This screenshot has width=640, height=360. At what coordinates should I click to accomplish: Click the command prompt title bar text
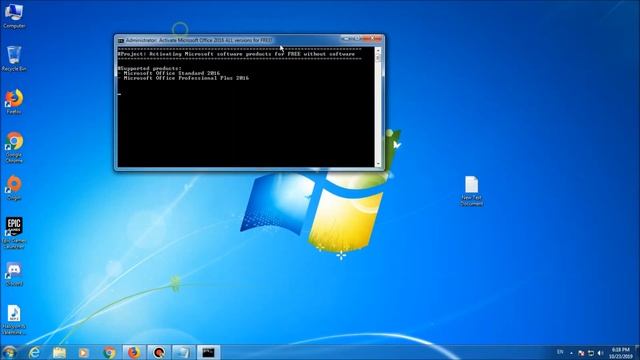pyautogui.click(x=199, y=40)
